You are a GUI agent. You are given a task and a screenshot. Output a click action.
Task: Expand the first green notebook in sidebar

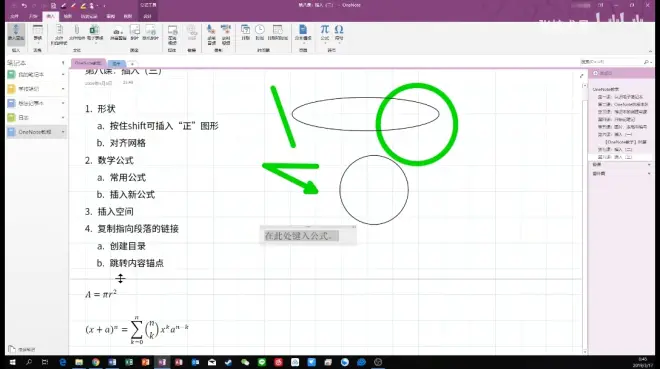coord(63,74)
